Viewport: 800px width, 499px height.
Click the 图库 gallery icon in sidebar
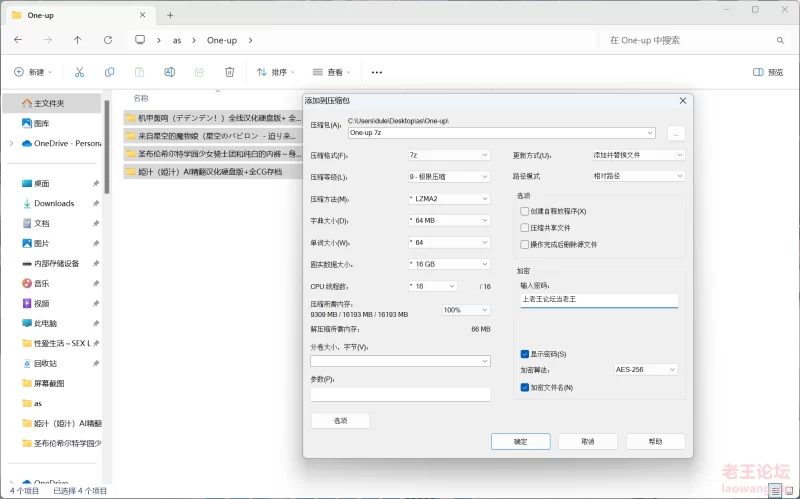(x=27, y=123)
